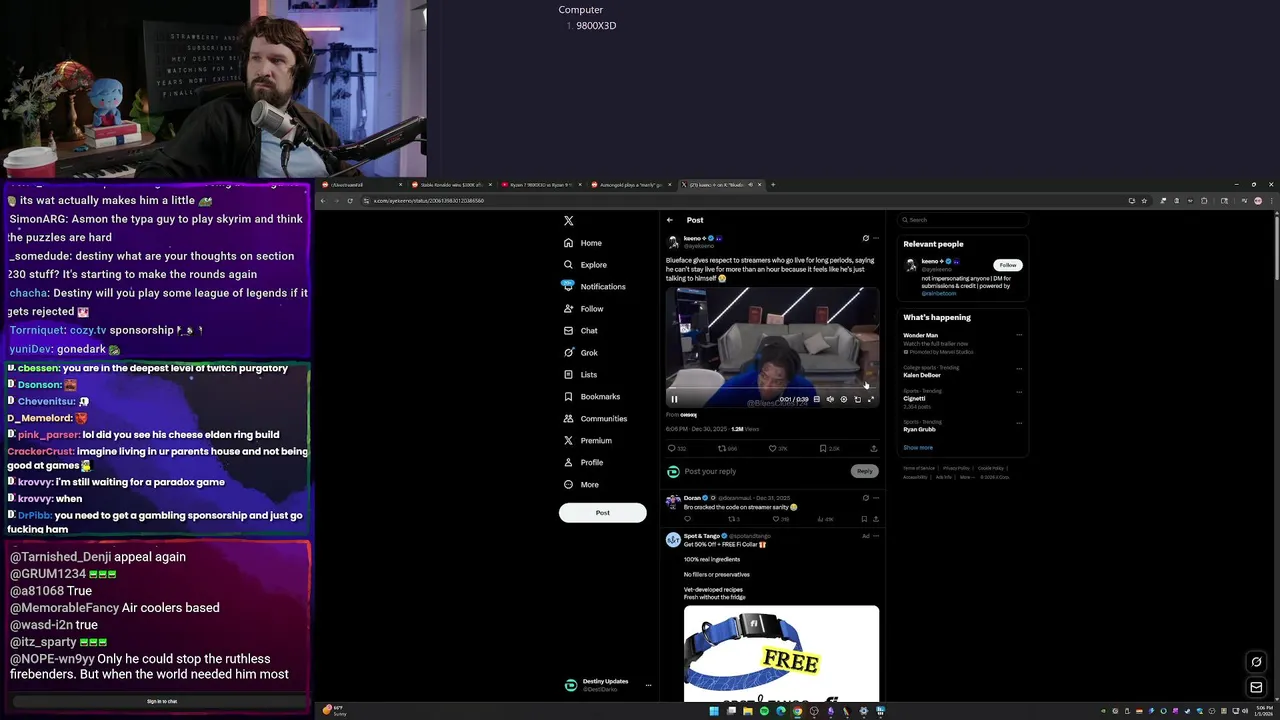1280x720 pixels.
Task: Click the X logo above Home
Action: coord(568,221)
